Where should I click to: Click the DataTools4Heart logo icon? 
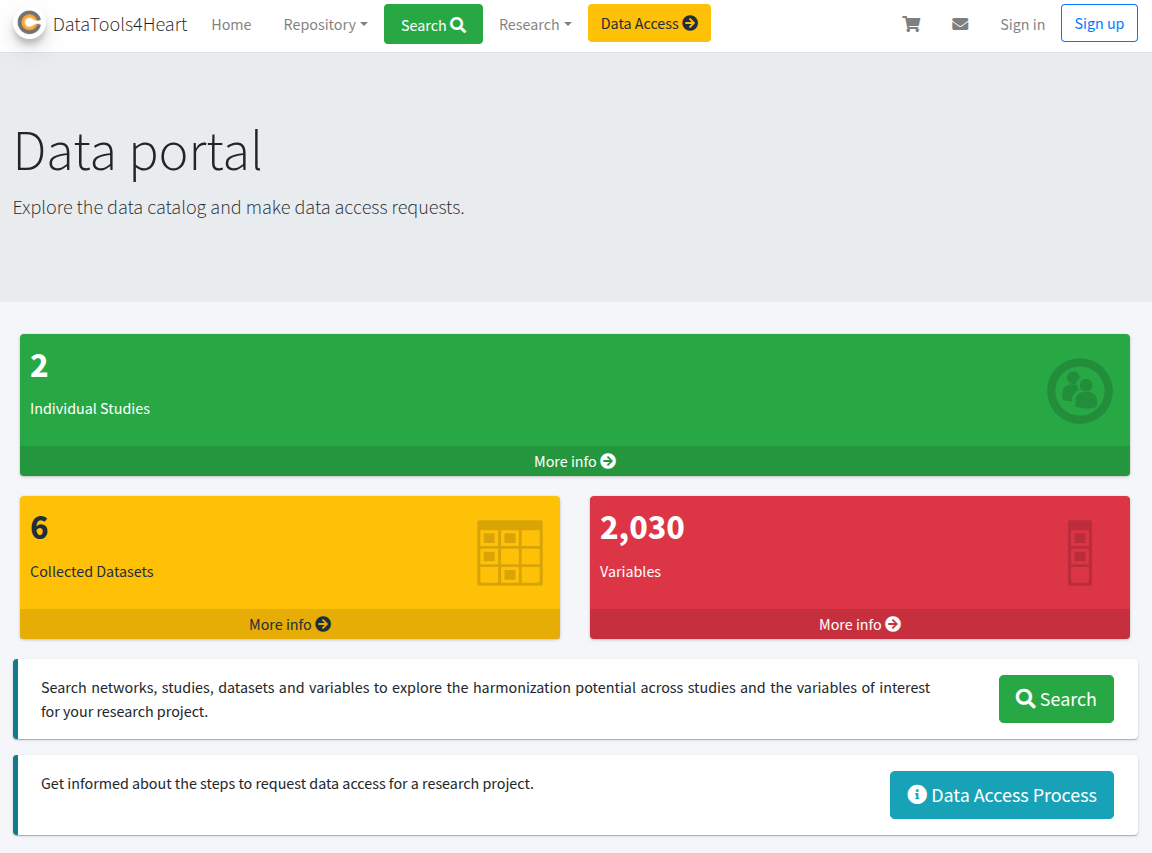tap(30, 24)
